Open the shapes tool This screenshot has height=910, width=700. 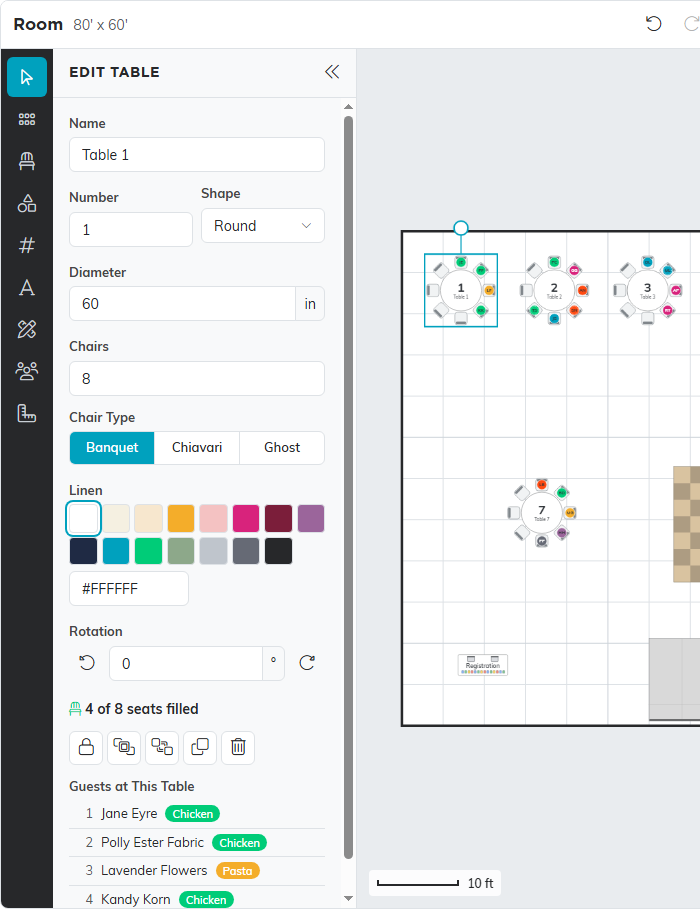pyautogui.click(x=27, y=203)
